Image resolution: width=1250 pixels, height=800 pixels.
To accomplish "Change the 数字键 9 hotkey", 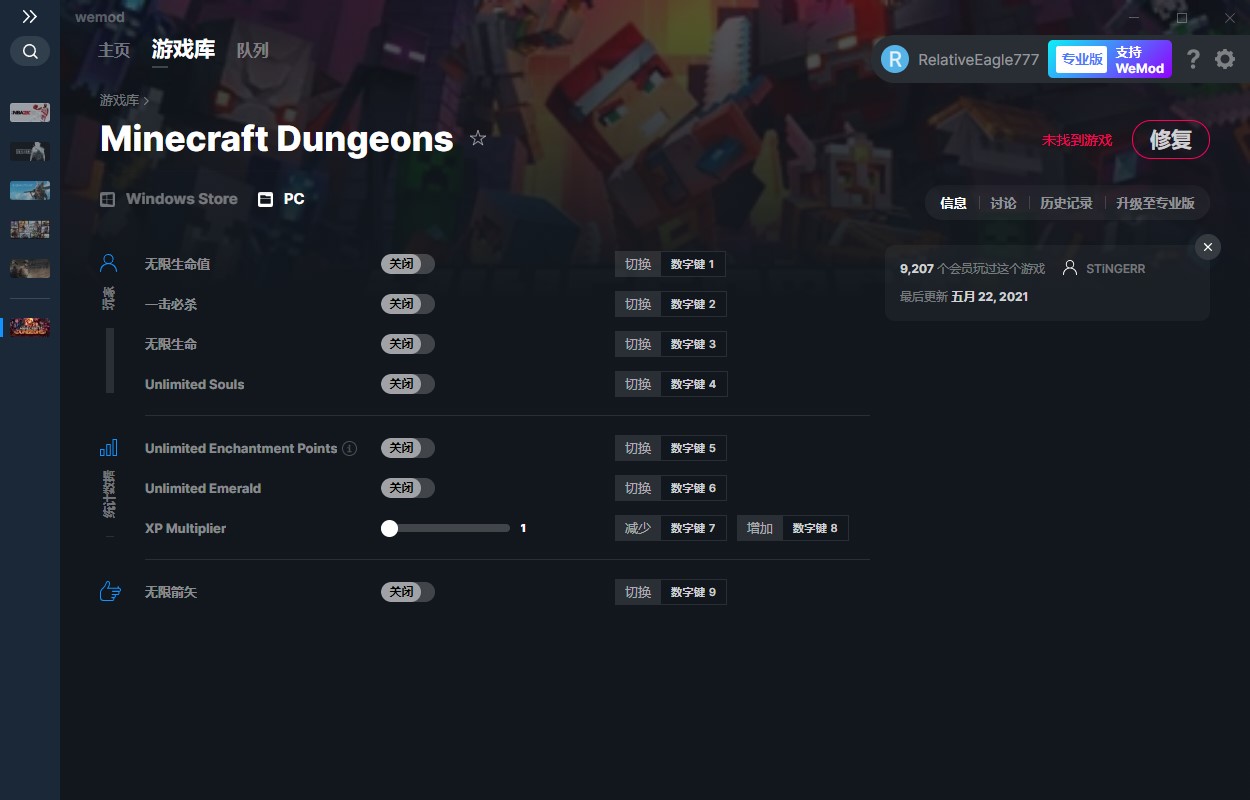I will (693, 592).
